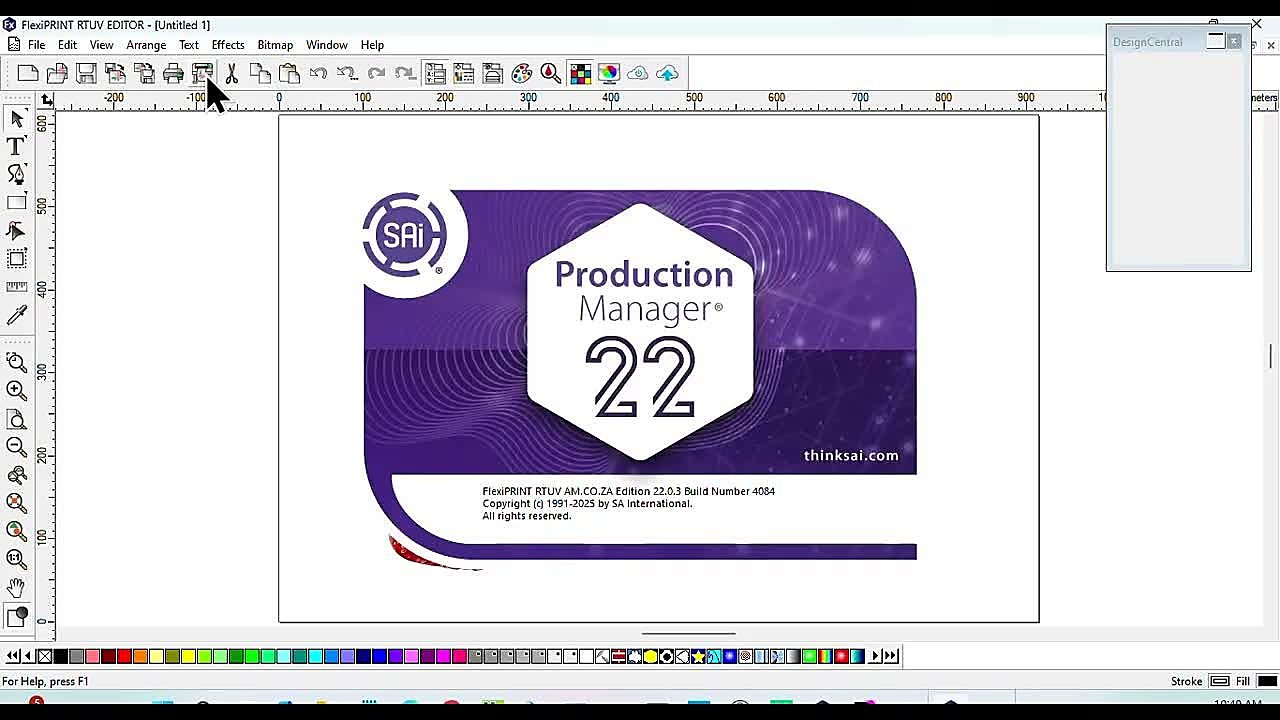
Task: Select the no-fill crossed swatch
Action: click(44, 656)
